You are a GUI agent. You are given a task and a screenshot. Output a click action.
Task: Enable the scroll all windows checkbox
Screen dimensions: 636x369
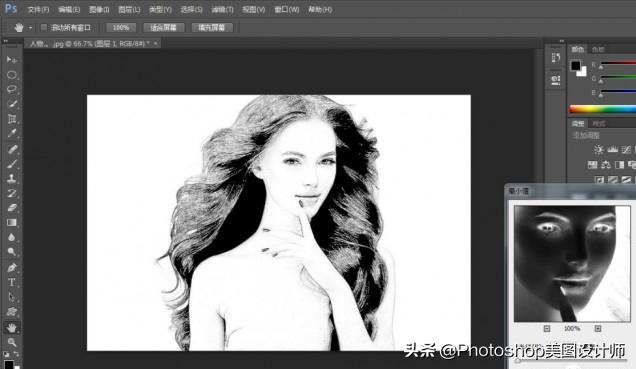coord(44,28)
